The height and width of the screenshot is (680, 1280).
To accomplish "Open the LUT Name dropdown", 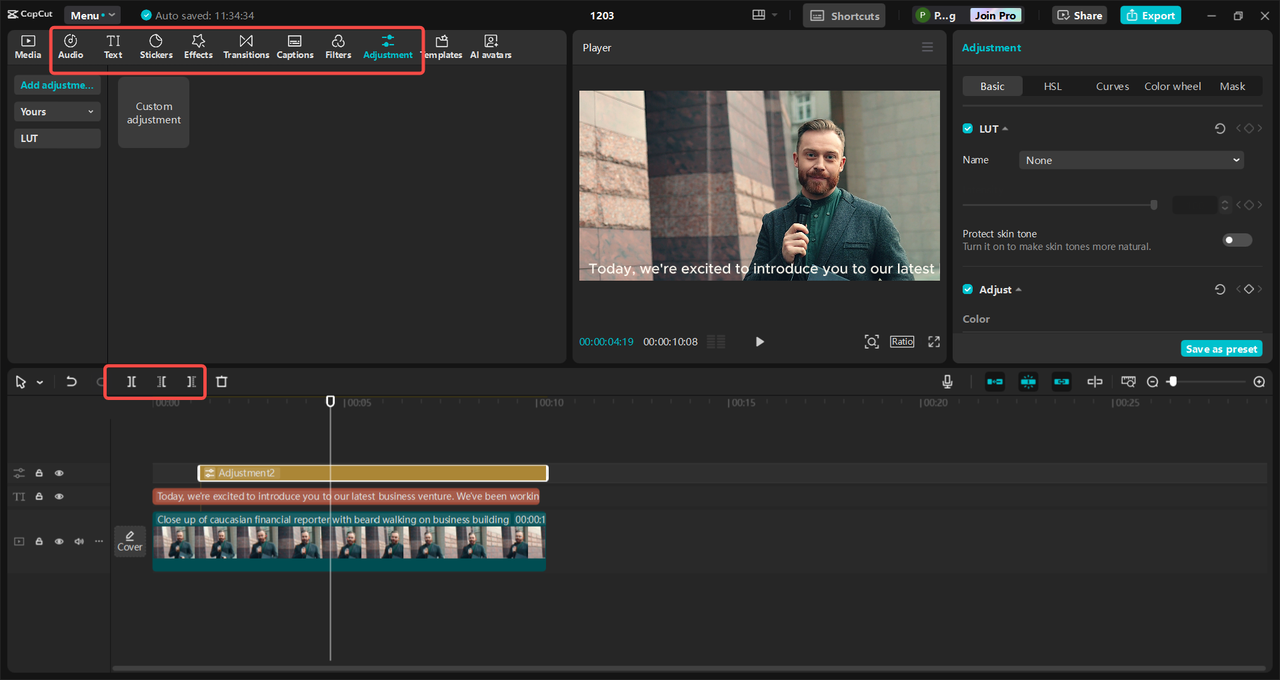I will click(x=1132, y=160).
